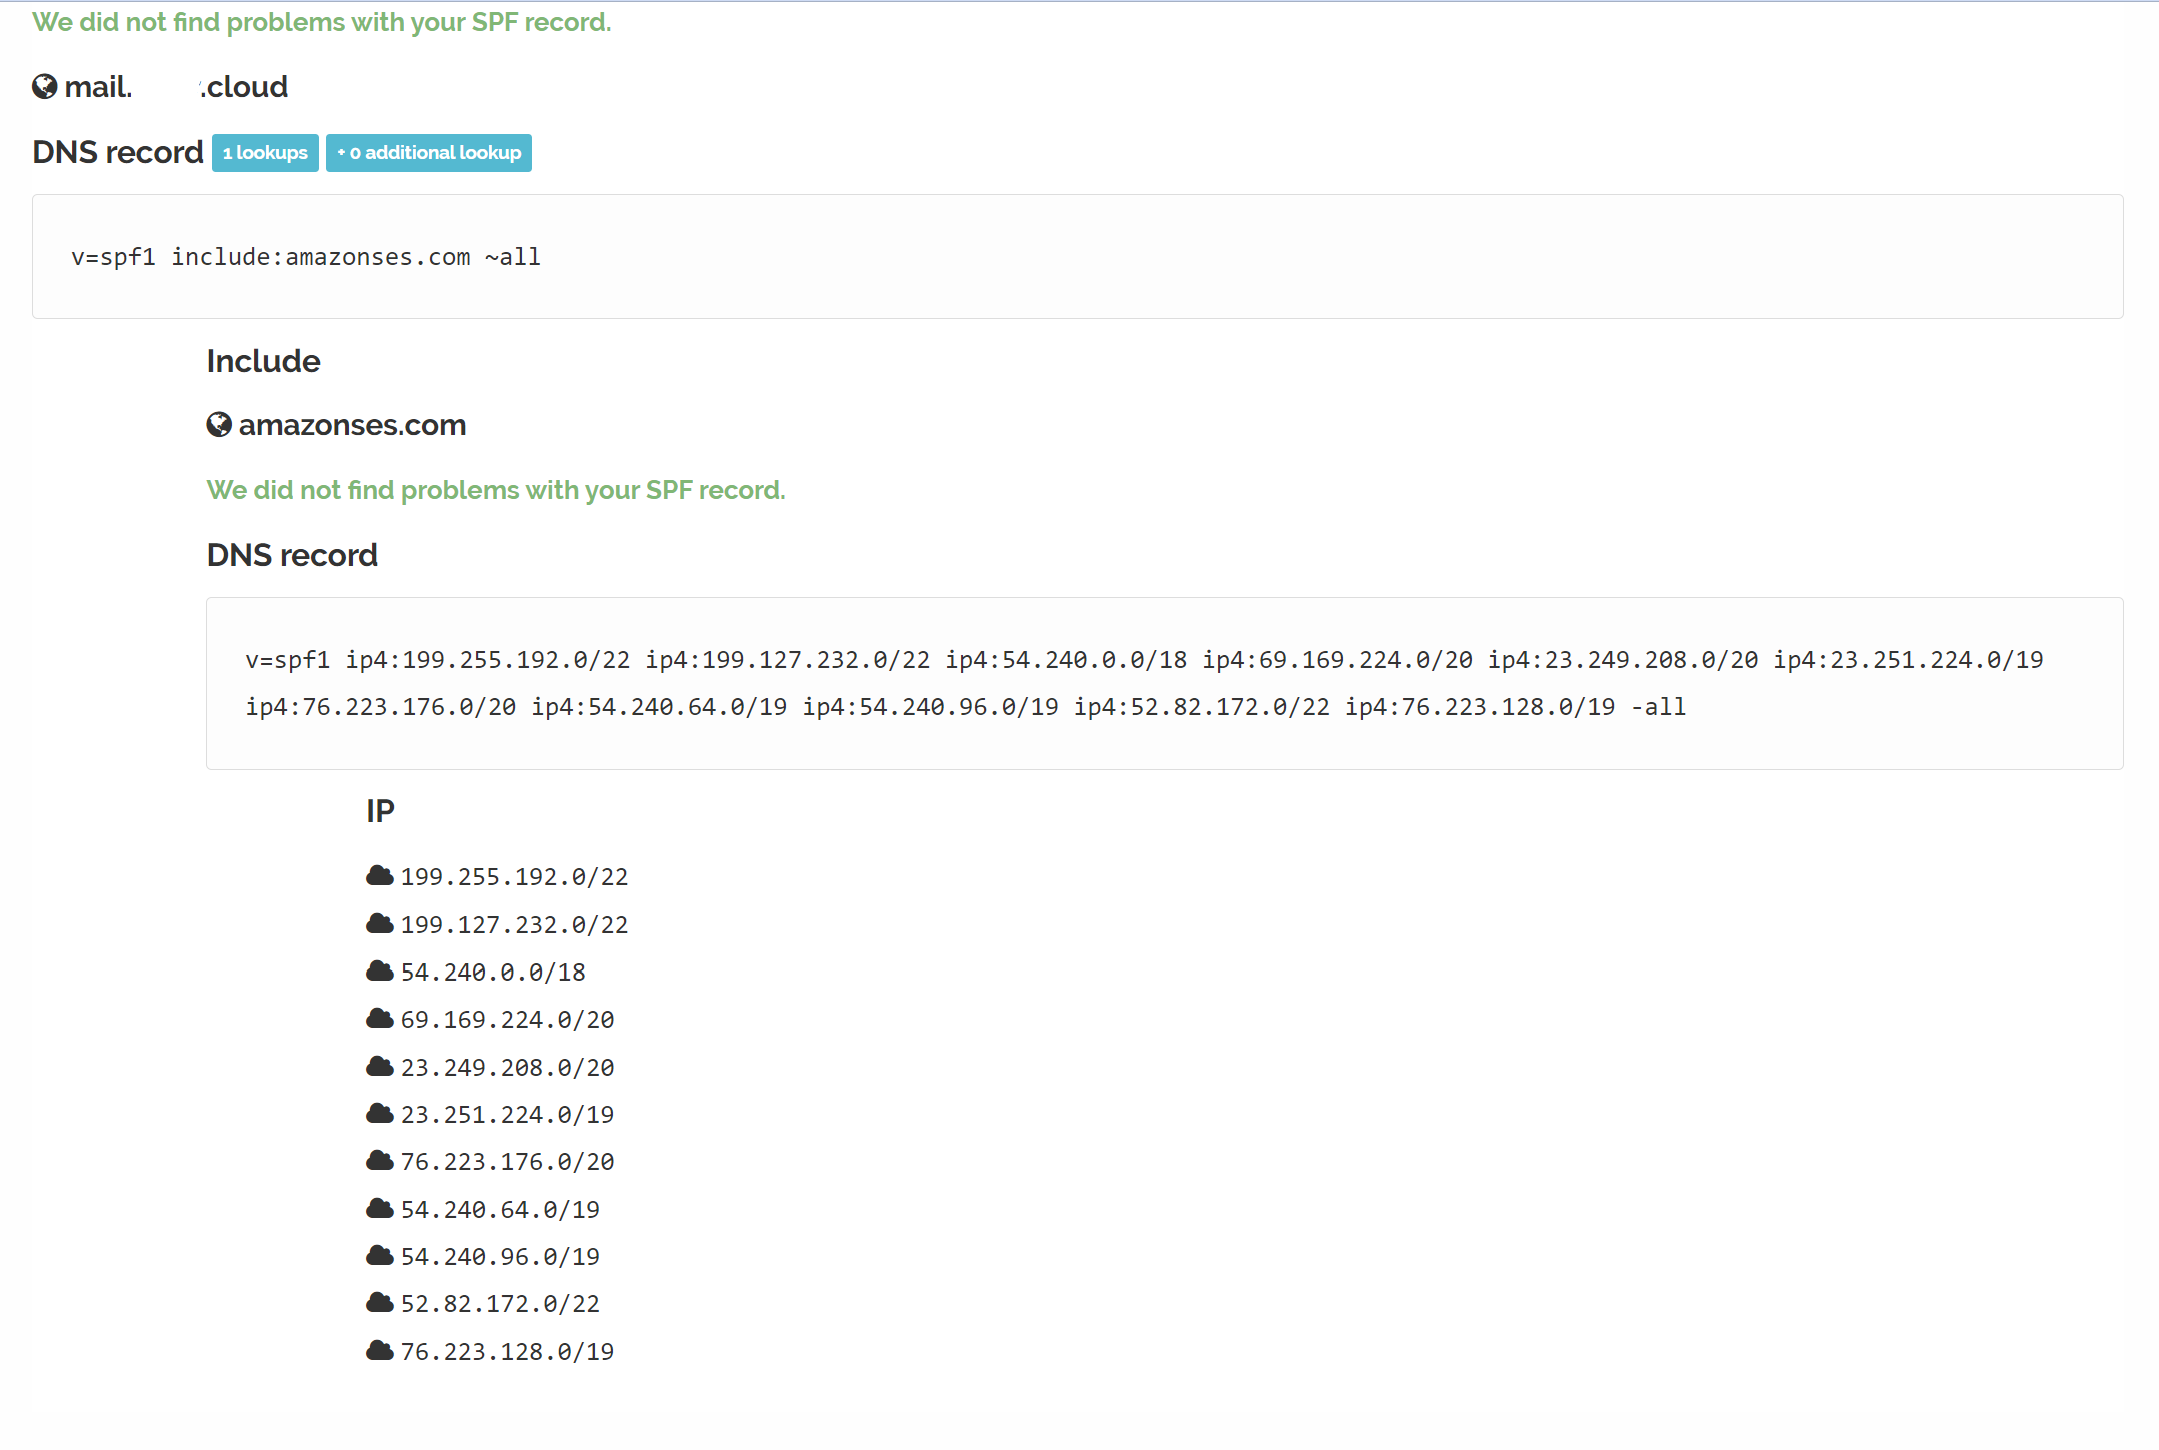This screenshot has width=2159, height=1450.
Task: Click cloud icon for 54.240.0.0/18
Action: pos(380,971)
